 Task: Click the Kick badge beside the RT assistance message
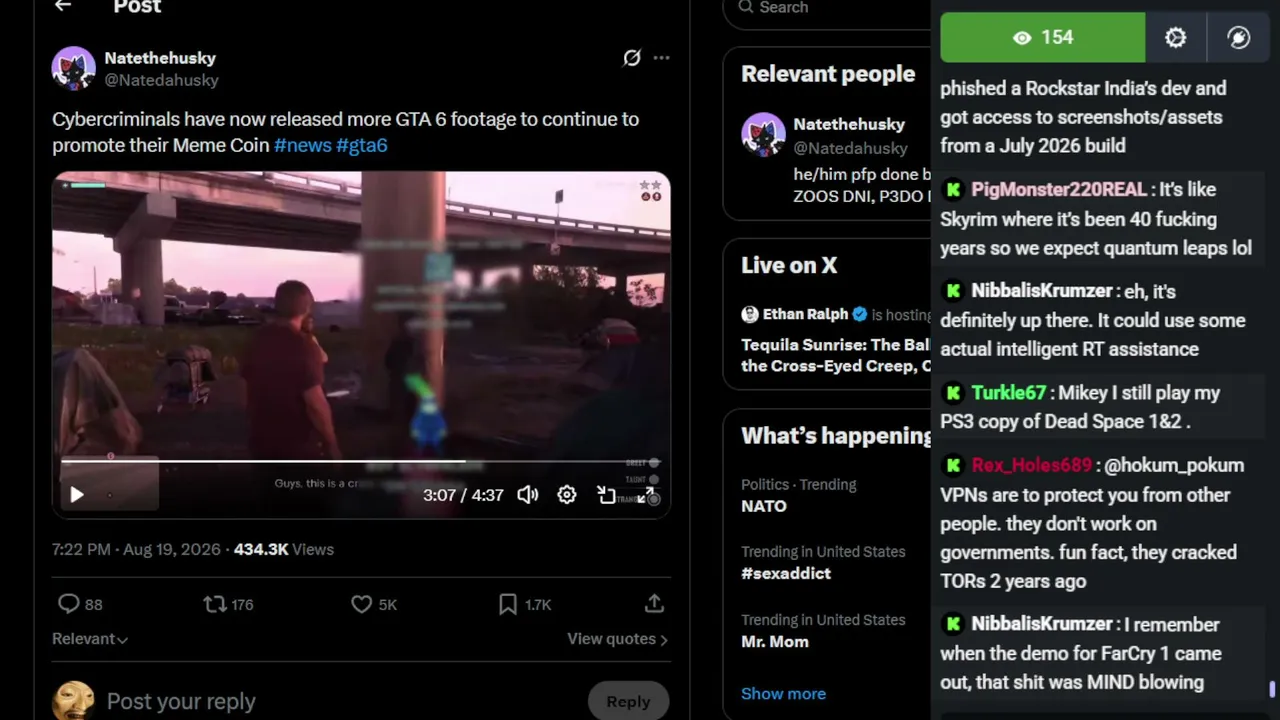(953, 291)
